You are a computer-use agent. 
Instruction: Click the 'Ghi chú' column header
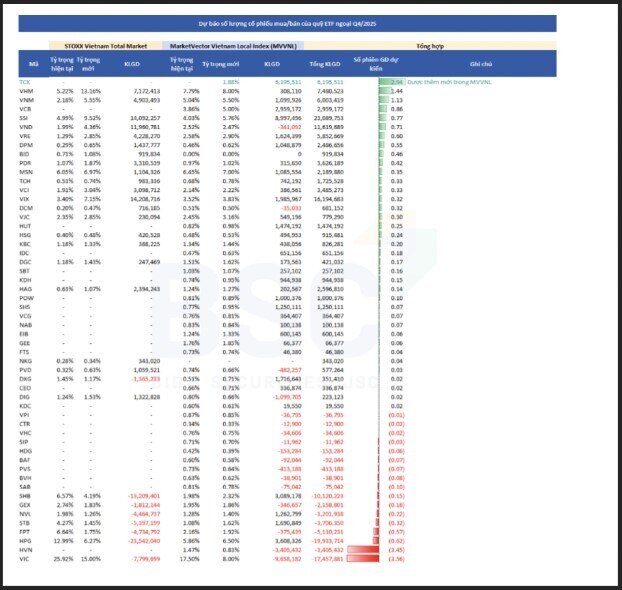click(481, 64)
